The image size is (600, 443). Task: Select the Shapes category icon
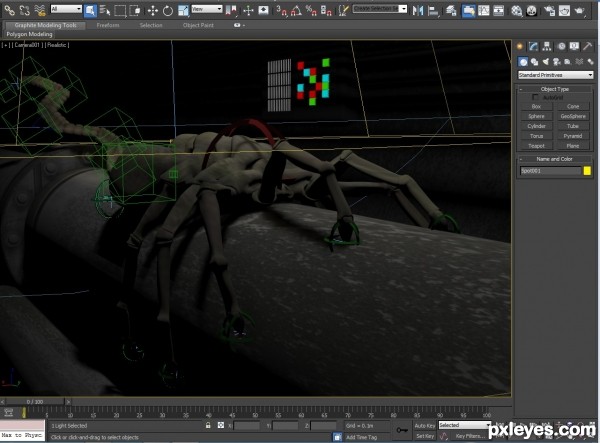tap(535, 62)
